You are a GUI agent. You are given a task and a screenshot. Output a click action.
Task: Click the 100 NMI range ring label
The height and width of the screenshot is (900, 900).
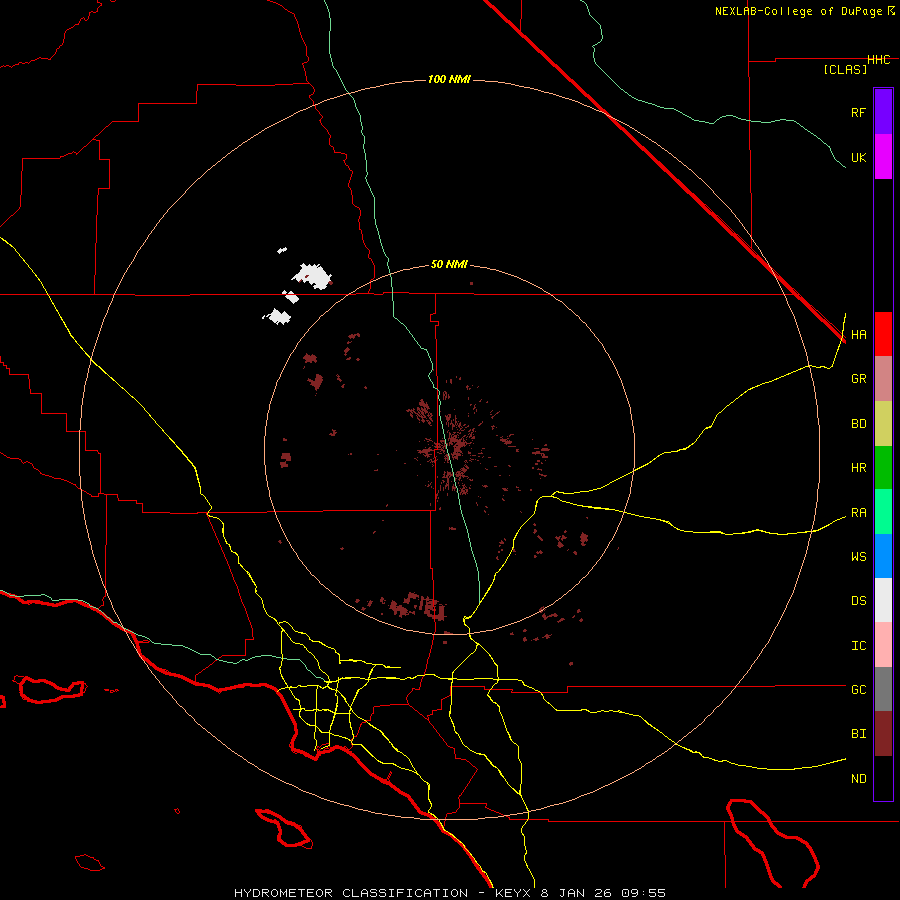pyautogui.click(x=449, y=79)
